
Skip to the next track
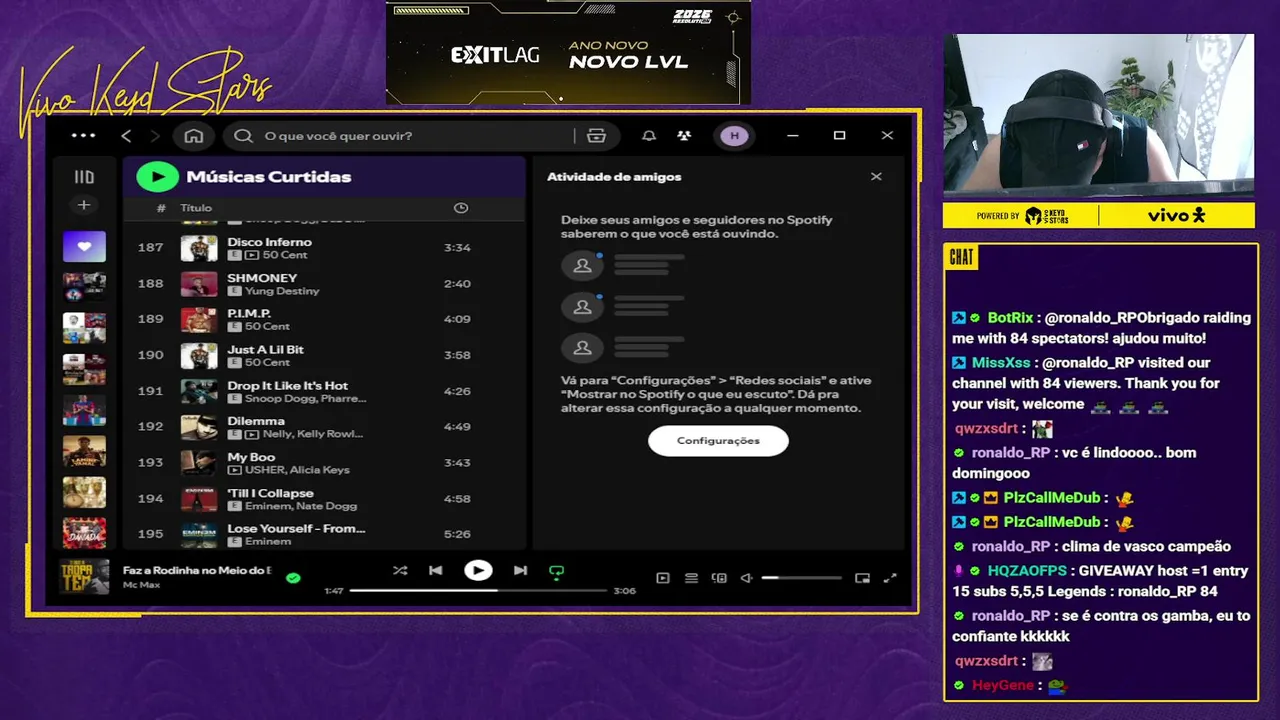pyautogui.click(x=520, y=571)
